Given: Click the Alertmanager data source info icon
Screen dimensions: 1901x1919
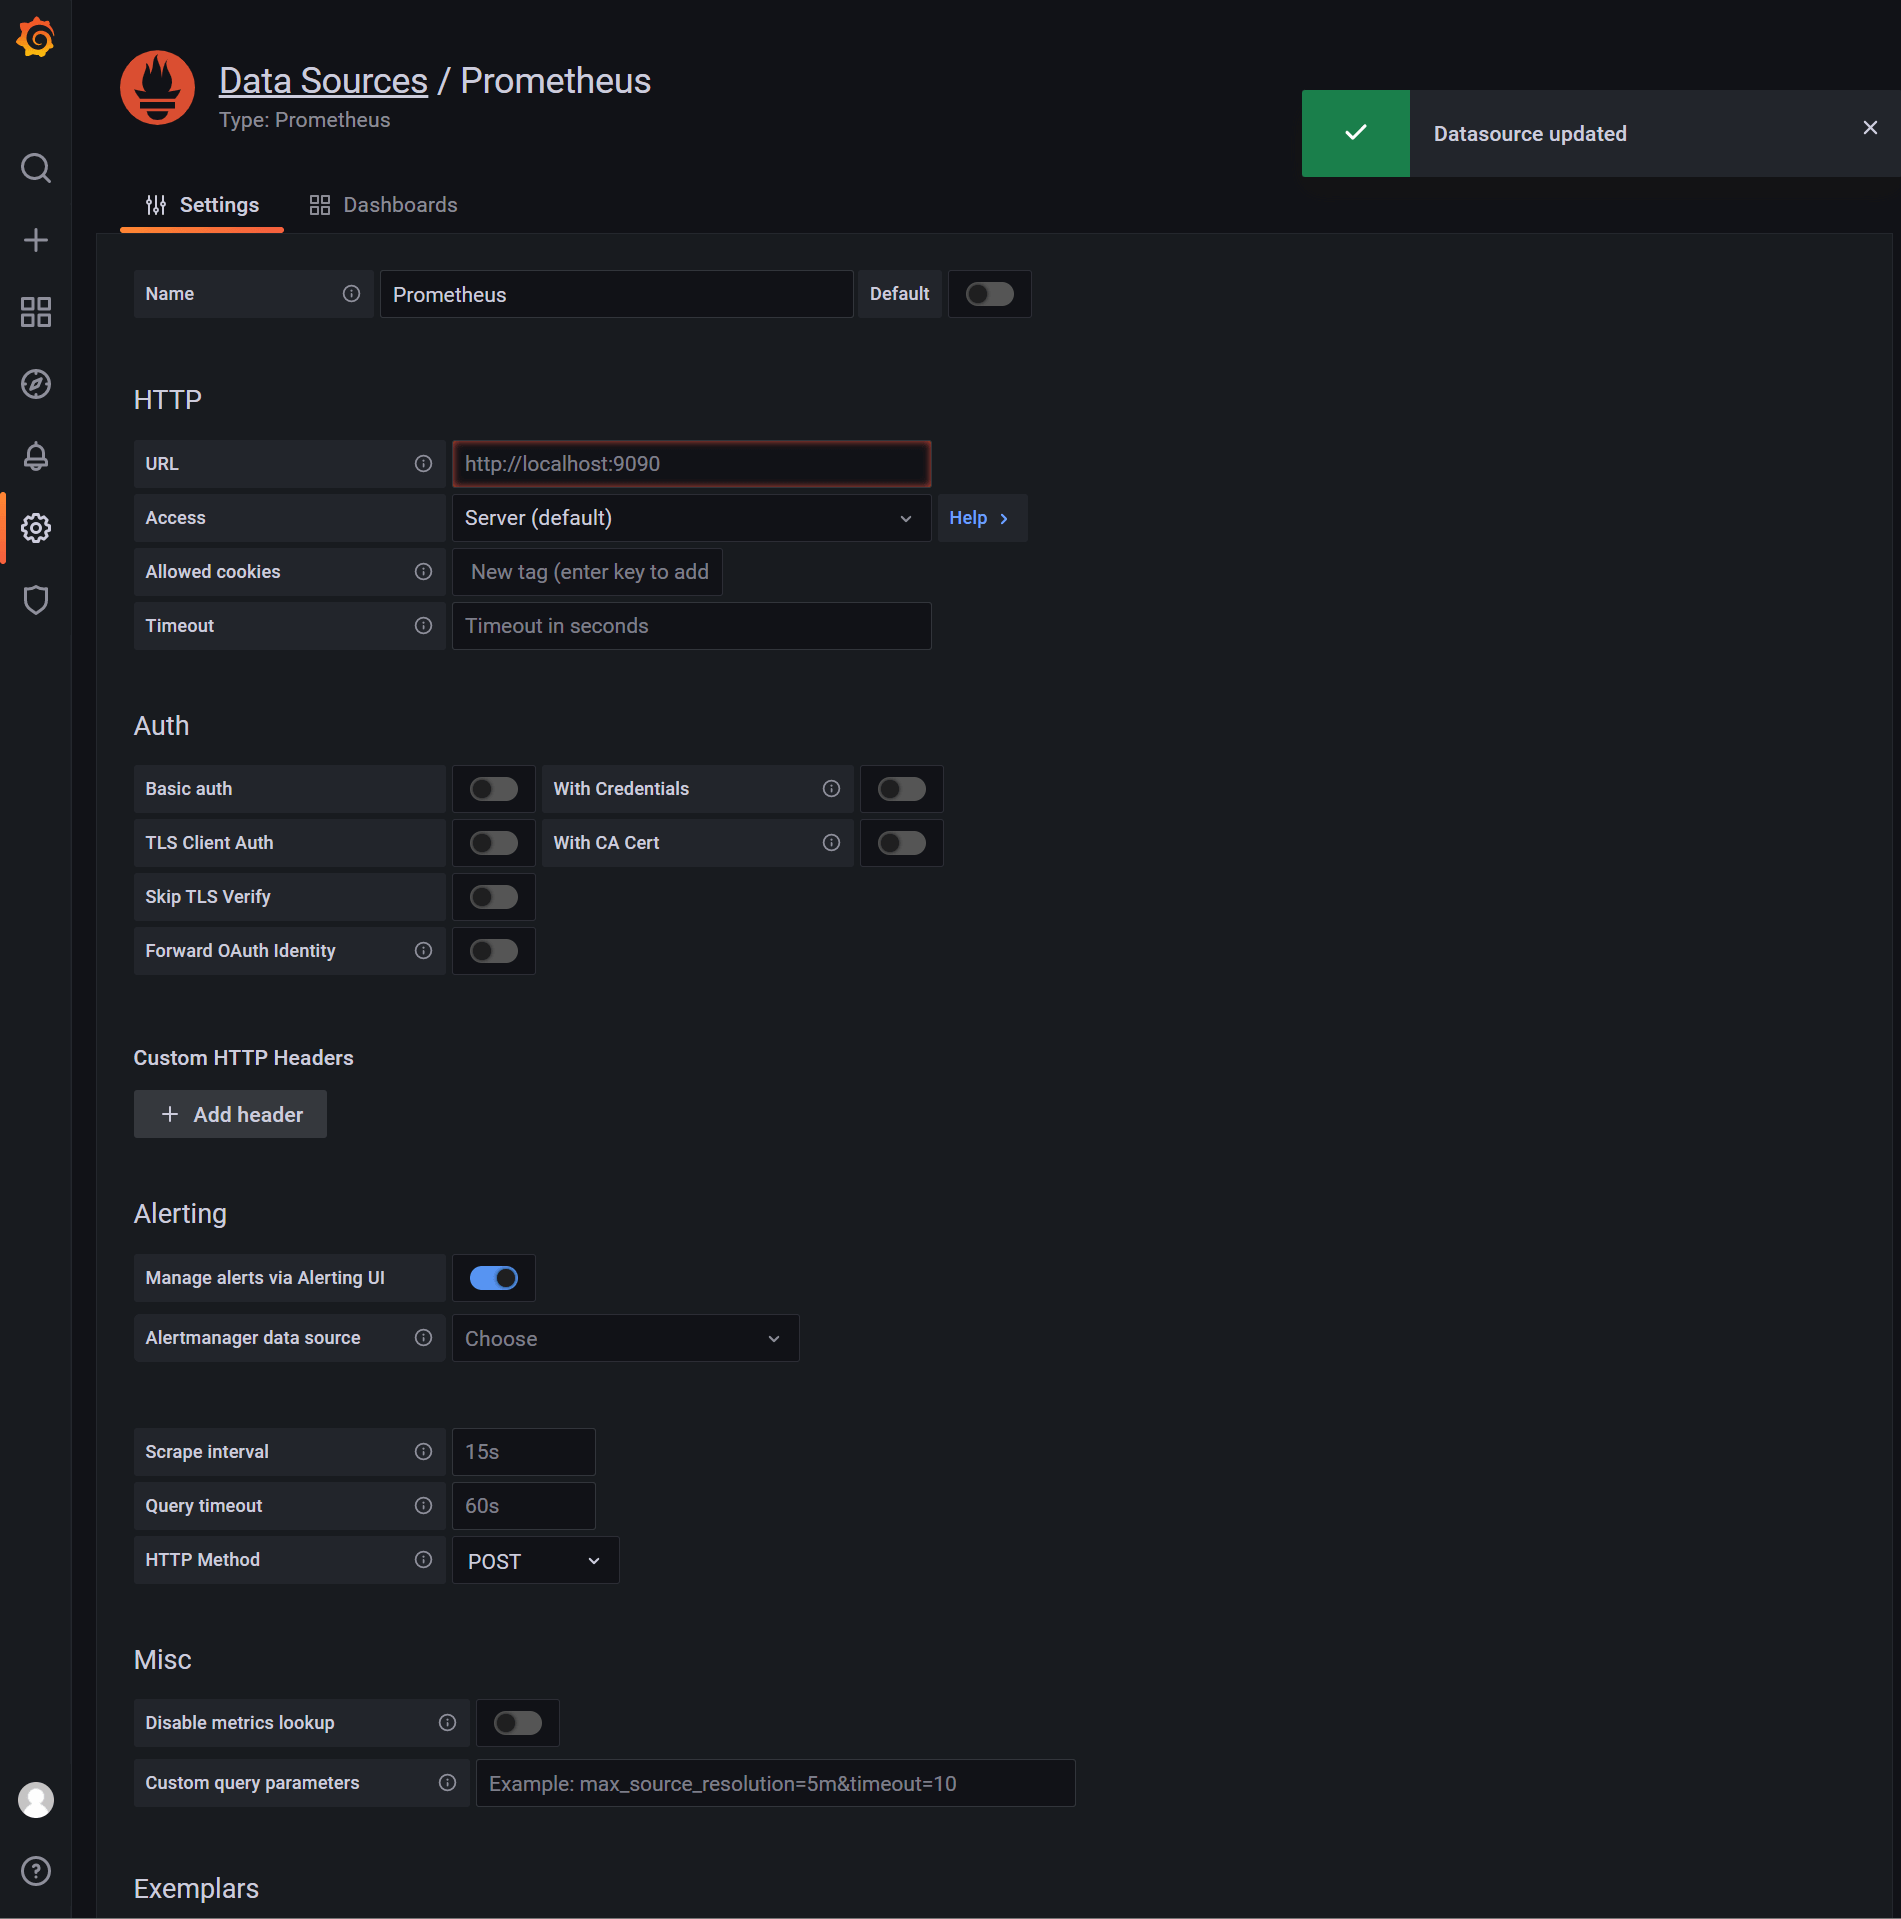Looking at the screenshot, I should coord(423,1338).
